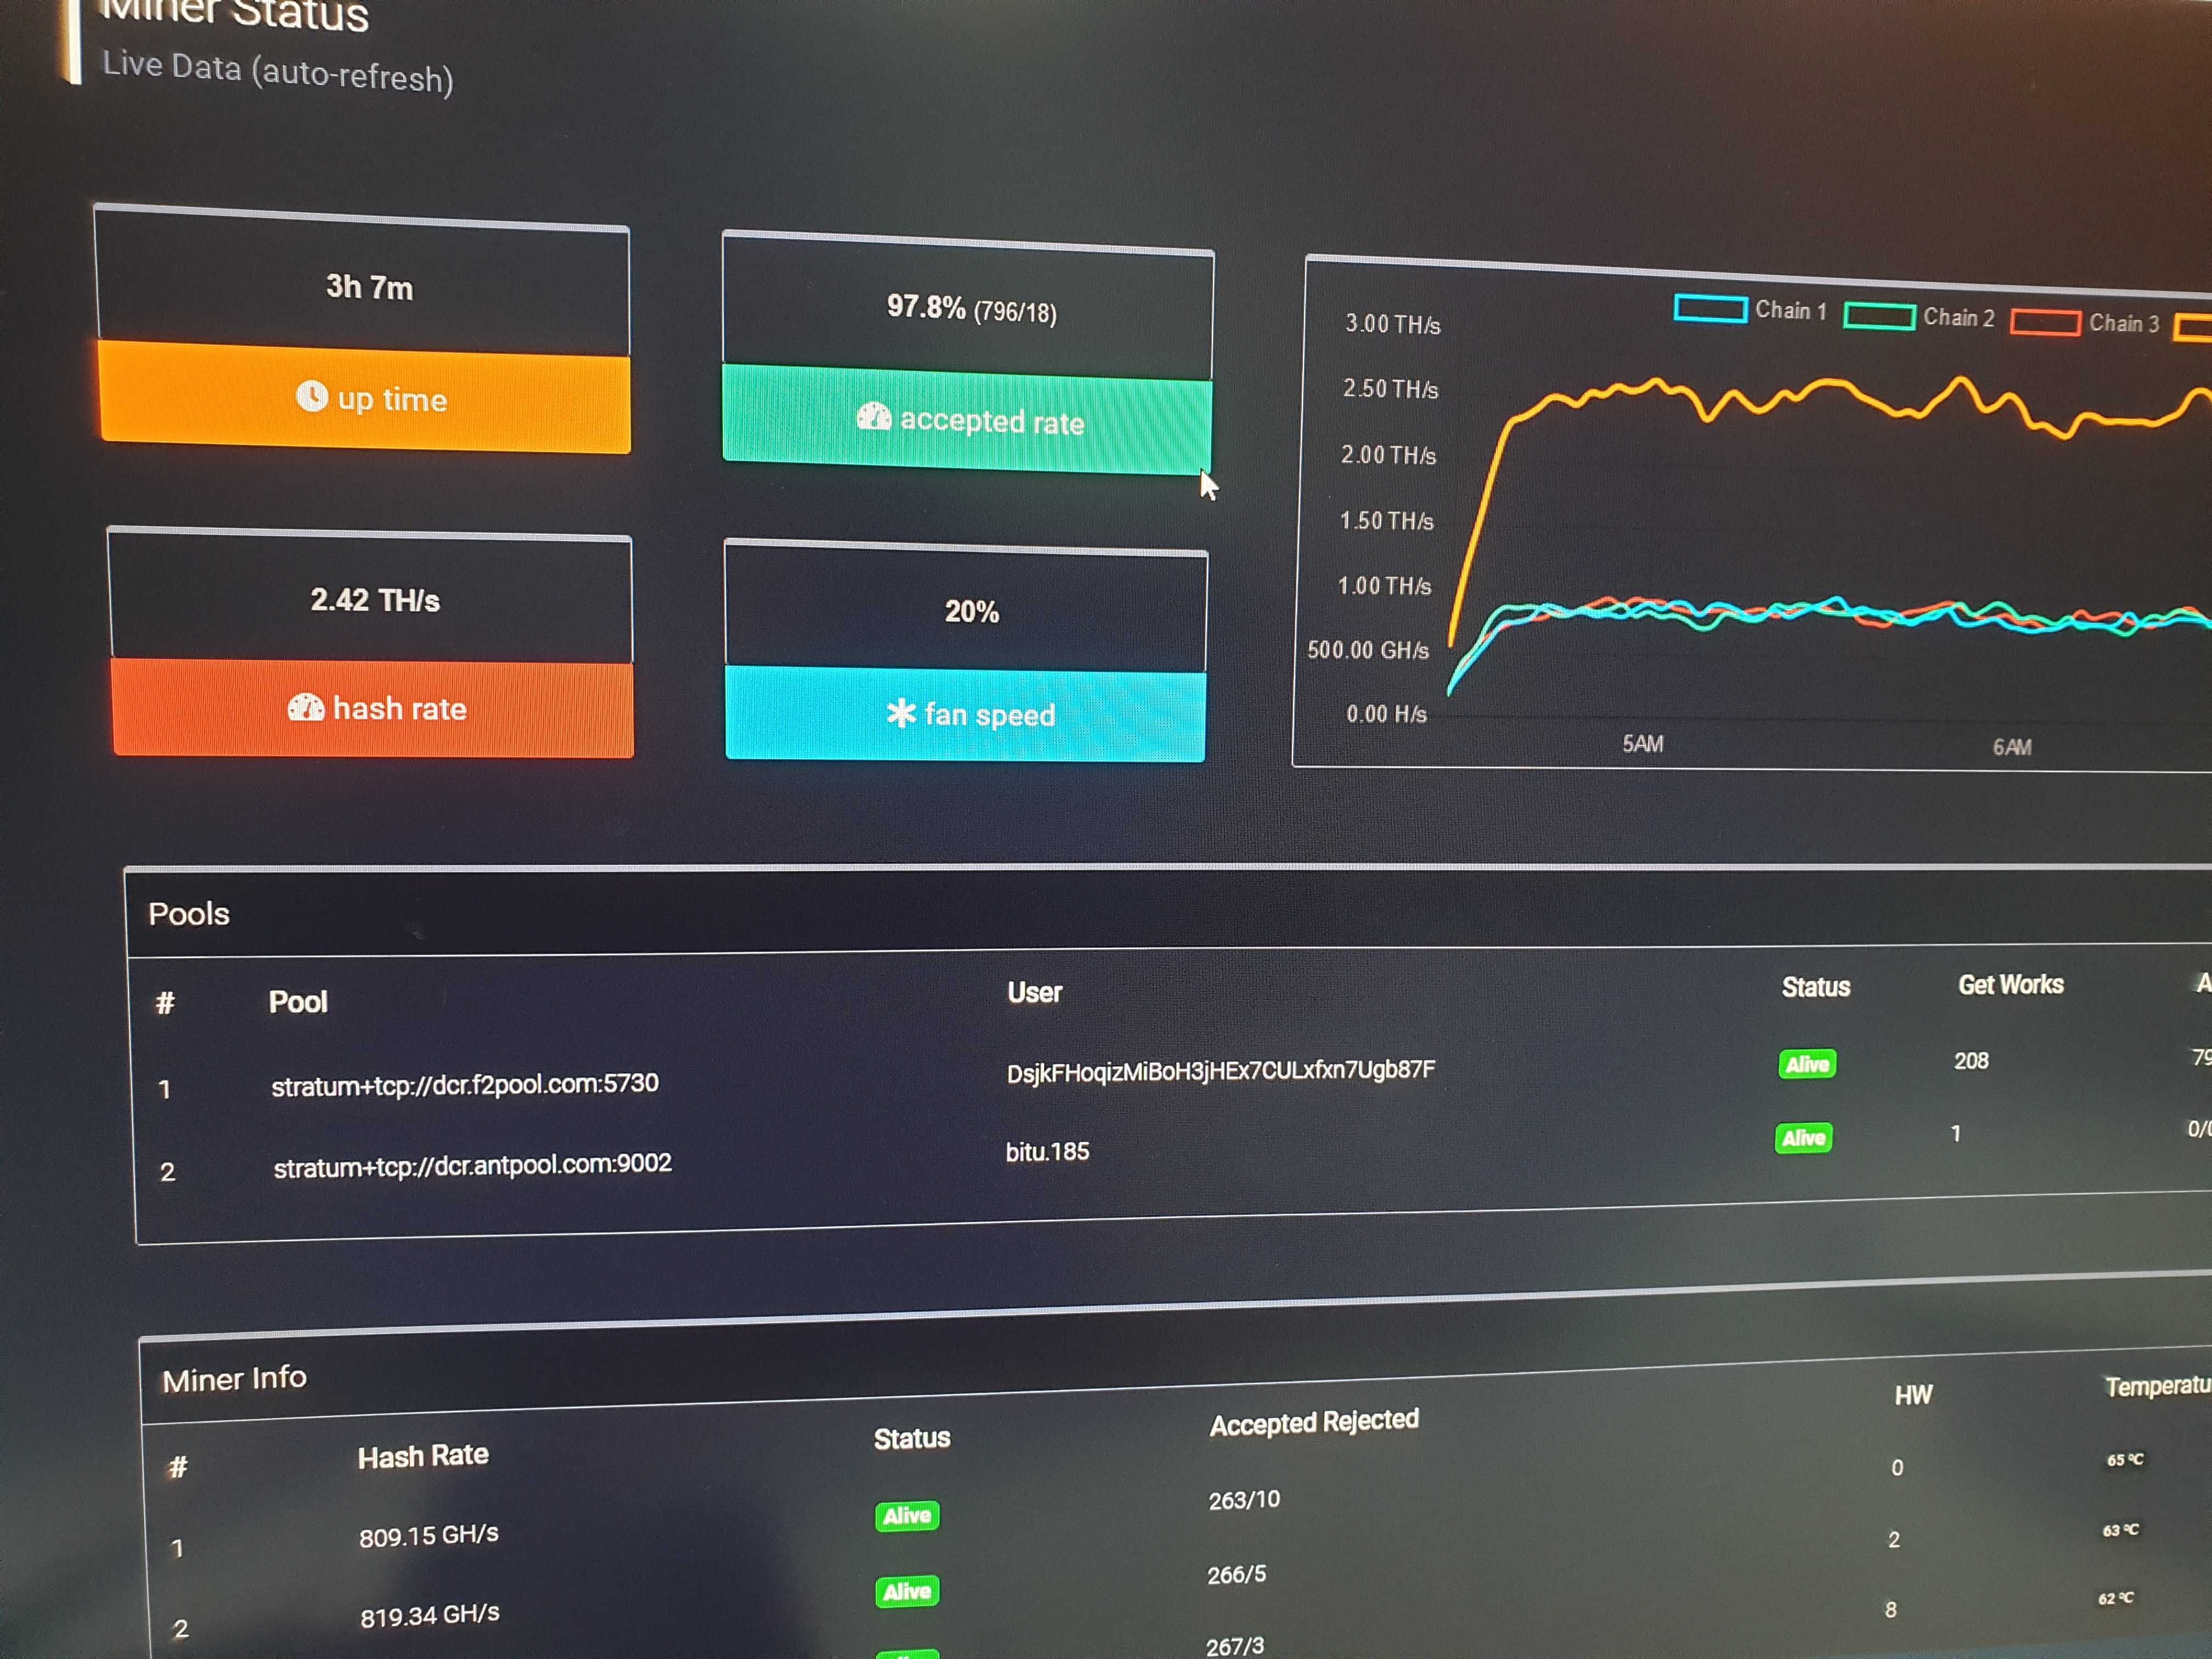Click the asterisk icon beside fan speed
Screen dimensions: 2212x1659
(901, 713)
